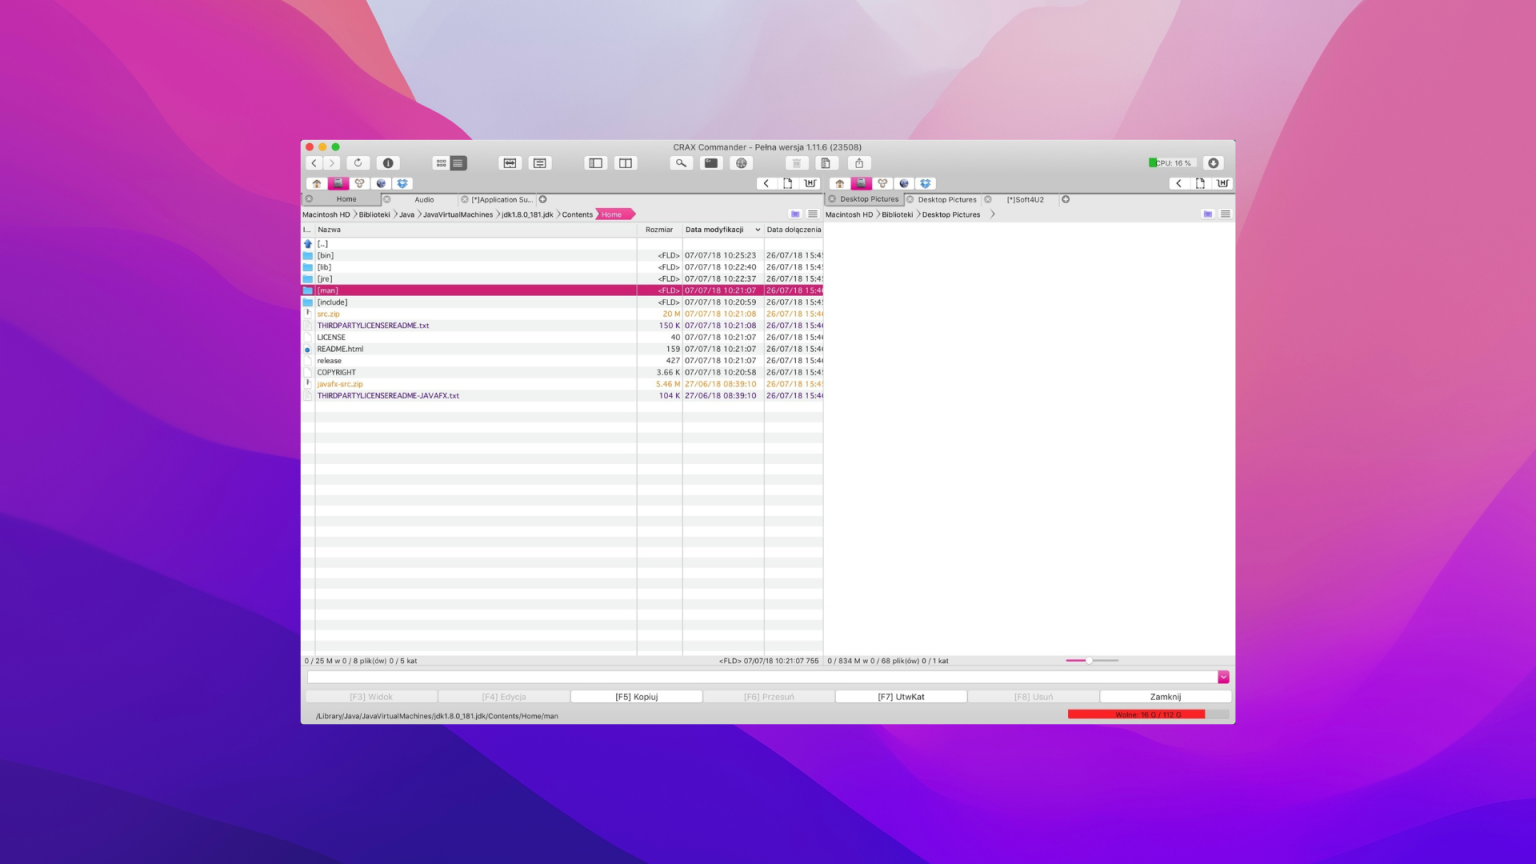Open the command line history dropdown
The height and width of the screenshot is (864, 1536).
coord(1224,677)
